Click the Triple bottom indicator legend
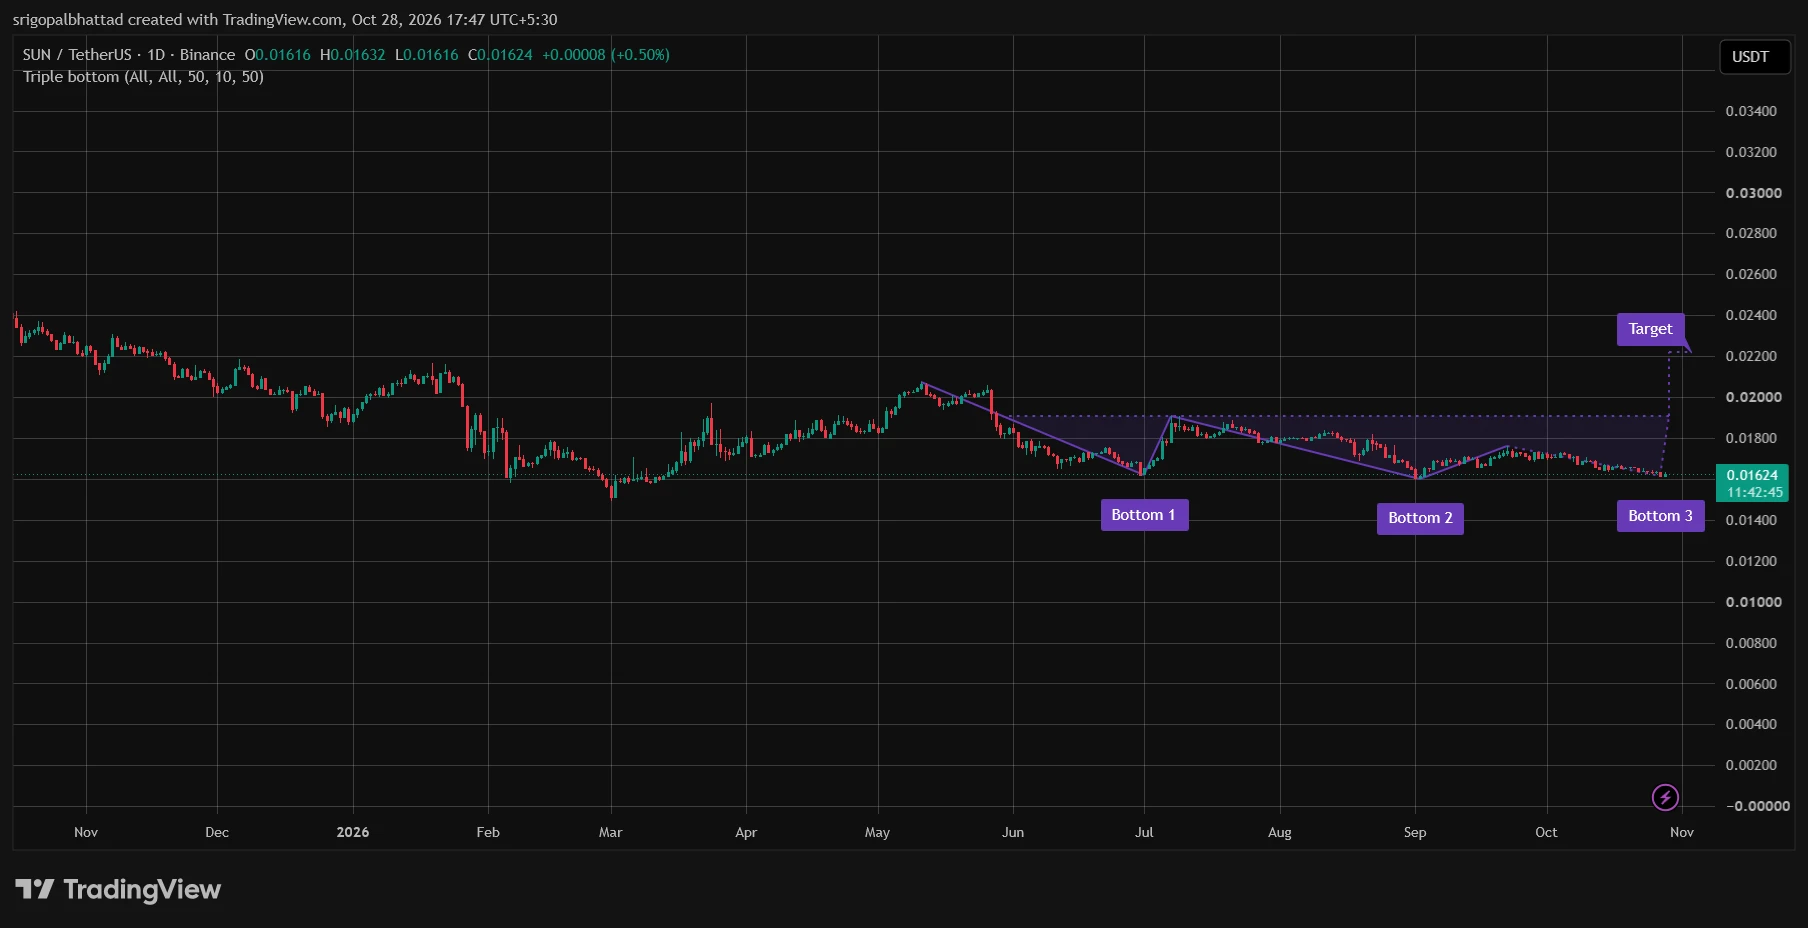This screenshot has width=1808, height=928. point(143,77)
